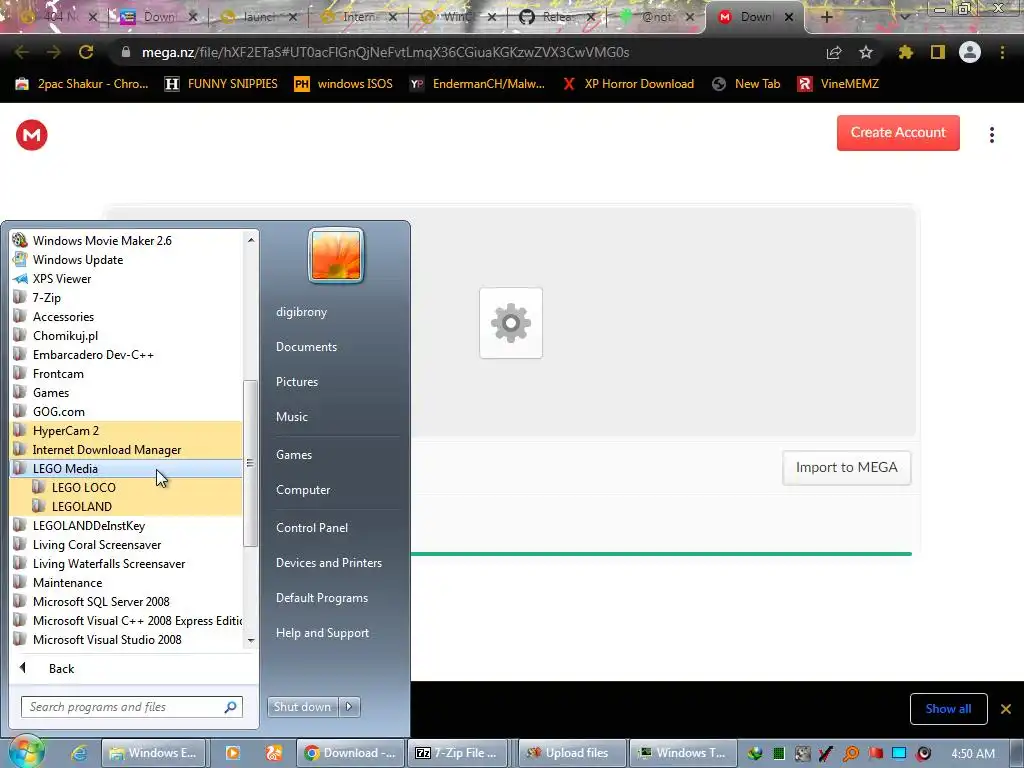
Task: Open Windows Update from programs list
Action: 126,259
